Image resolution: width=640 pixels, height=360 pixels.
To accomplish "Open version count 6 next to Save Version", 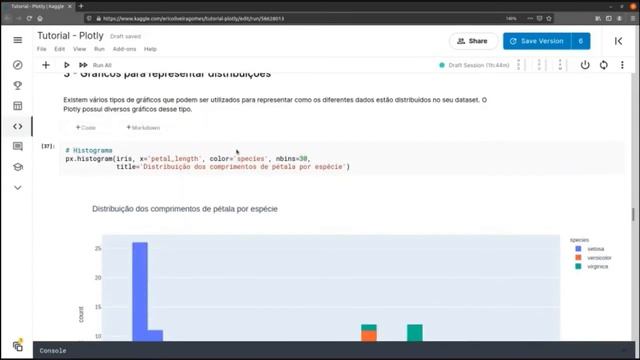I will click(580, 41).
